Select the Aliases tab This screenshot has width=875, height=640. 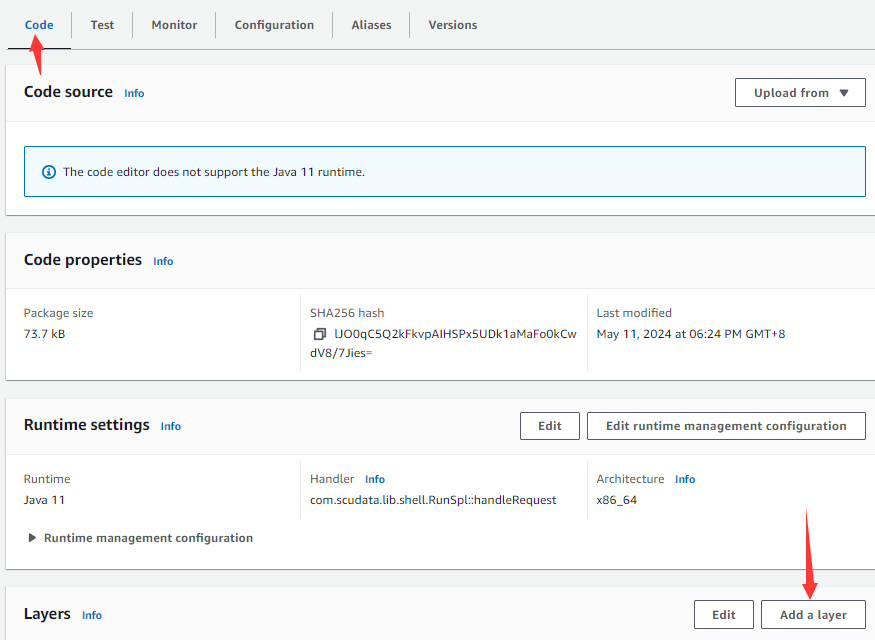click(371, 25)
